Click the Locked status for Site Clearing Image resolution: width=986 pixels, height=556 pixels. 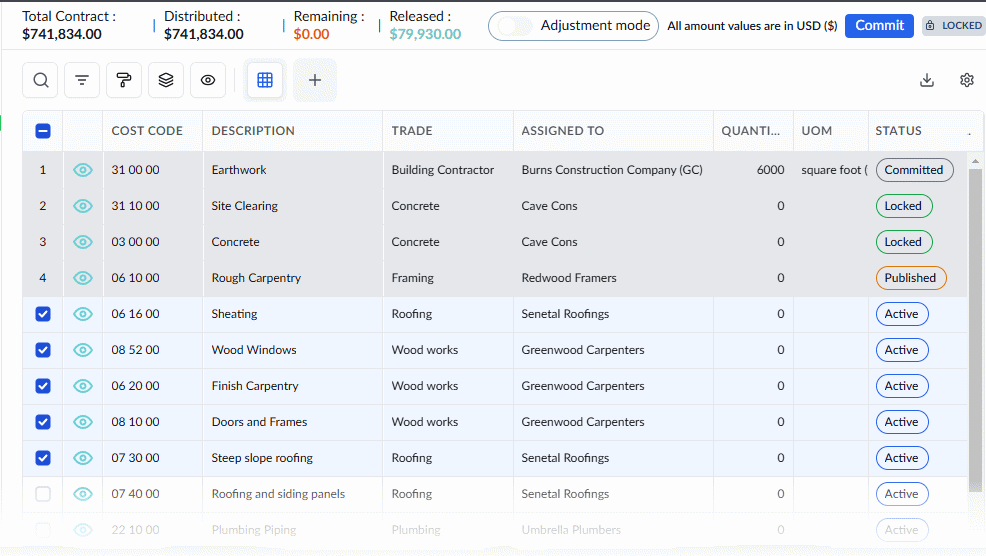tap(904, 206)
